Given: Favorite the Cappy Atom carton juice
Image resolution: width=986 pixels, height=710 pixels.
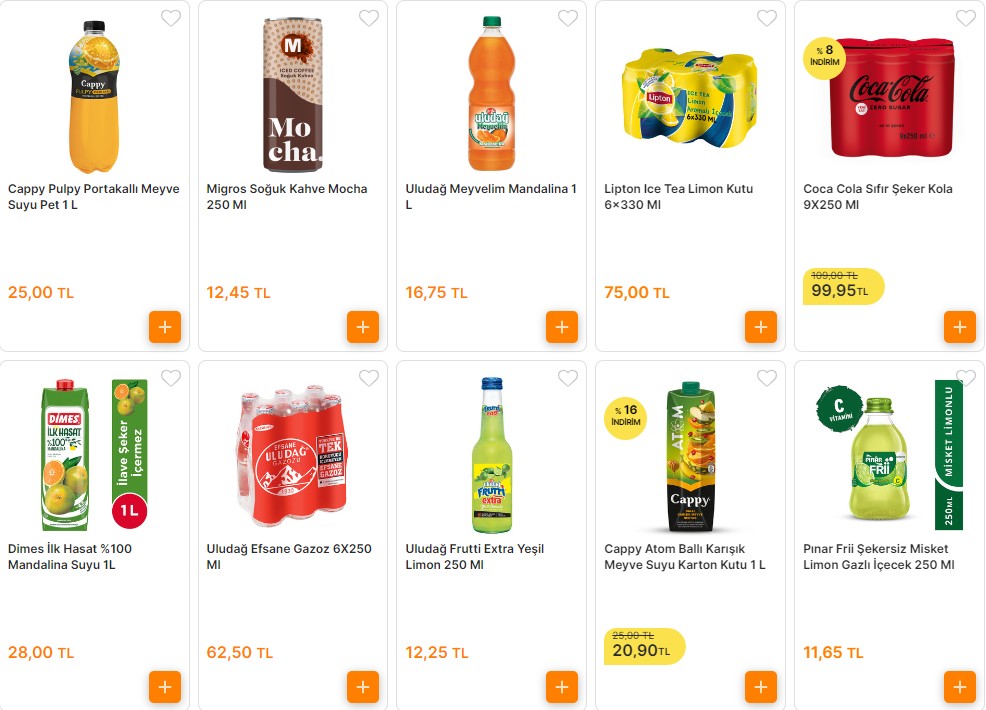Looking at the screenshot, I should [767, 378].
